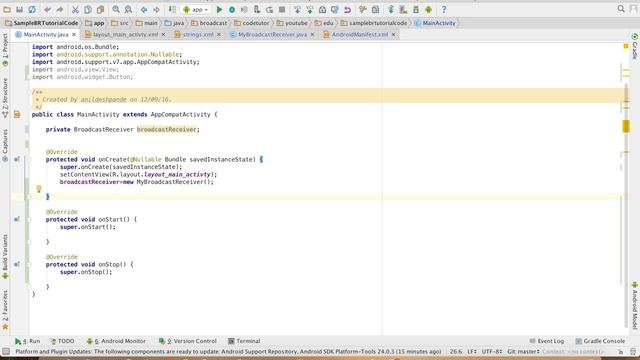Open the Gradle Console panel
This screenshot has height=360, width=640.
pyautogui.click(x=600, y=341)
